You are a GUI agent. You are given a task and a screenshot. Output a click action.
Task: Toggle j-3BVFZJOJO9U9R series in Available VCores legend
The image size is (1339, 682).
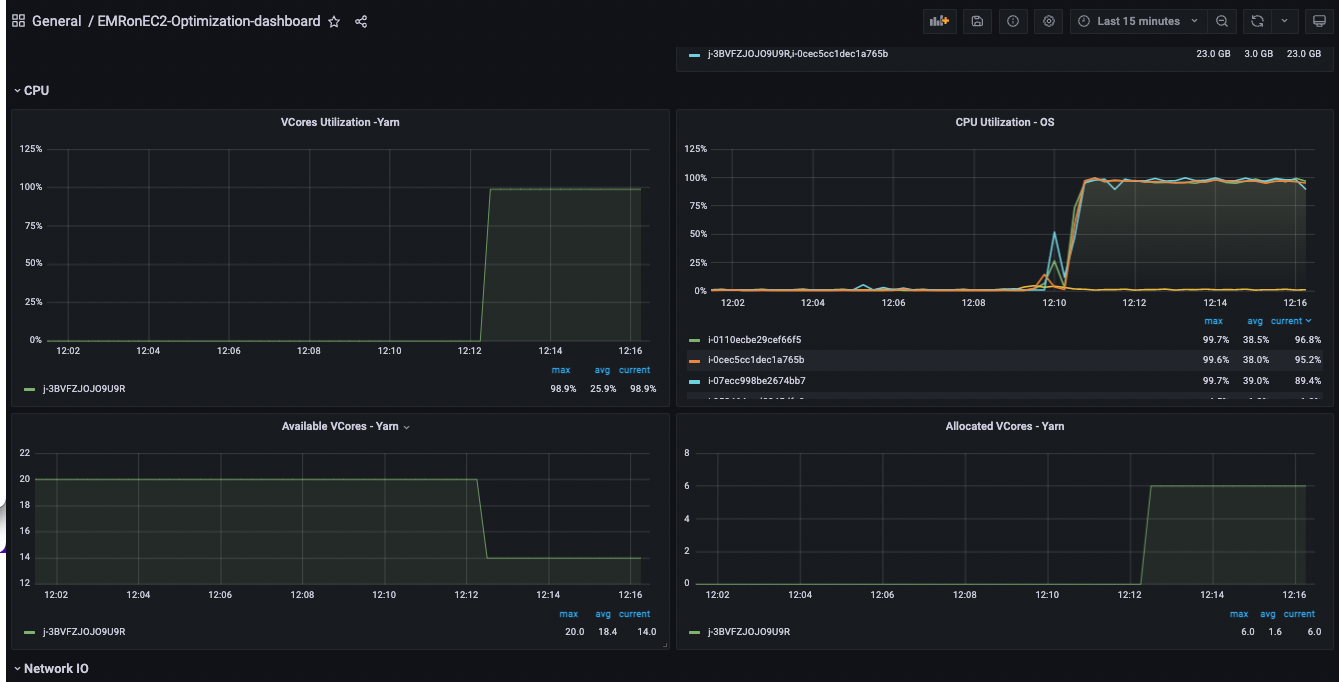point(83,632)
